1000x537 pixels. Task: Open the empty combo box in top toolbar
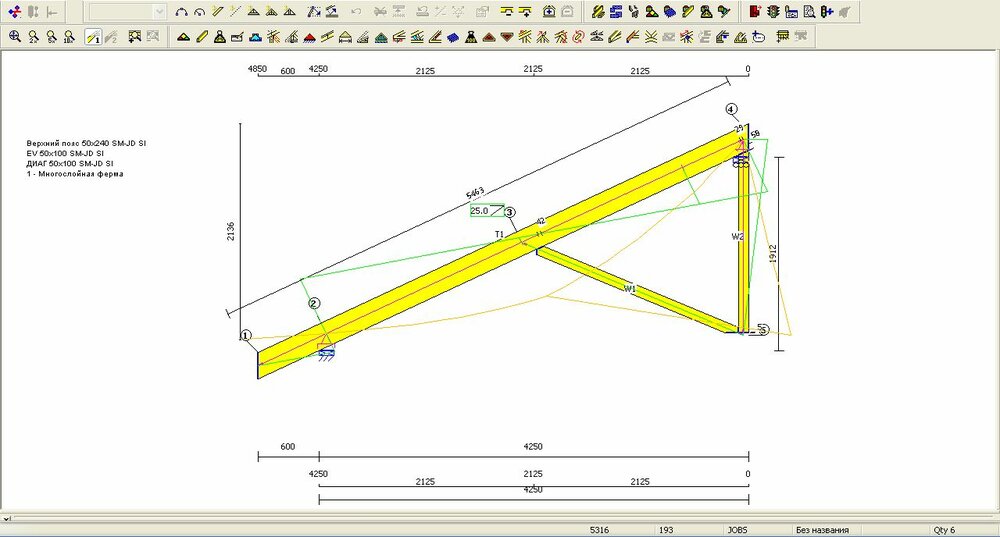[128, 11]
